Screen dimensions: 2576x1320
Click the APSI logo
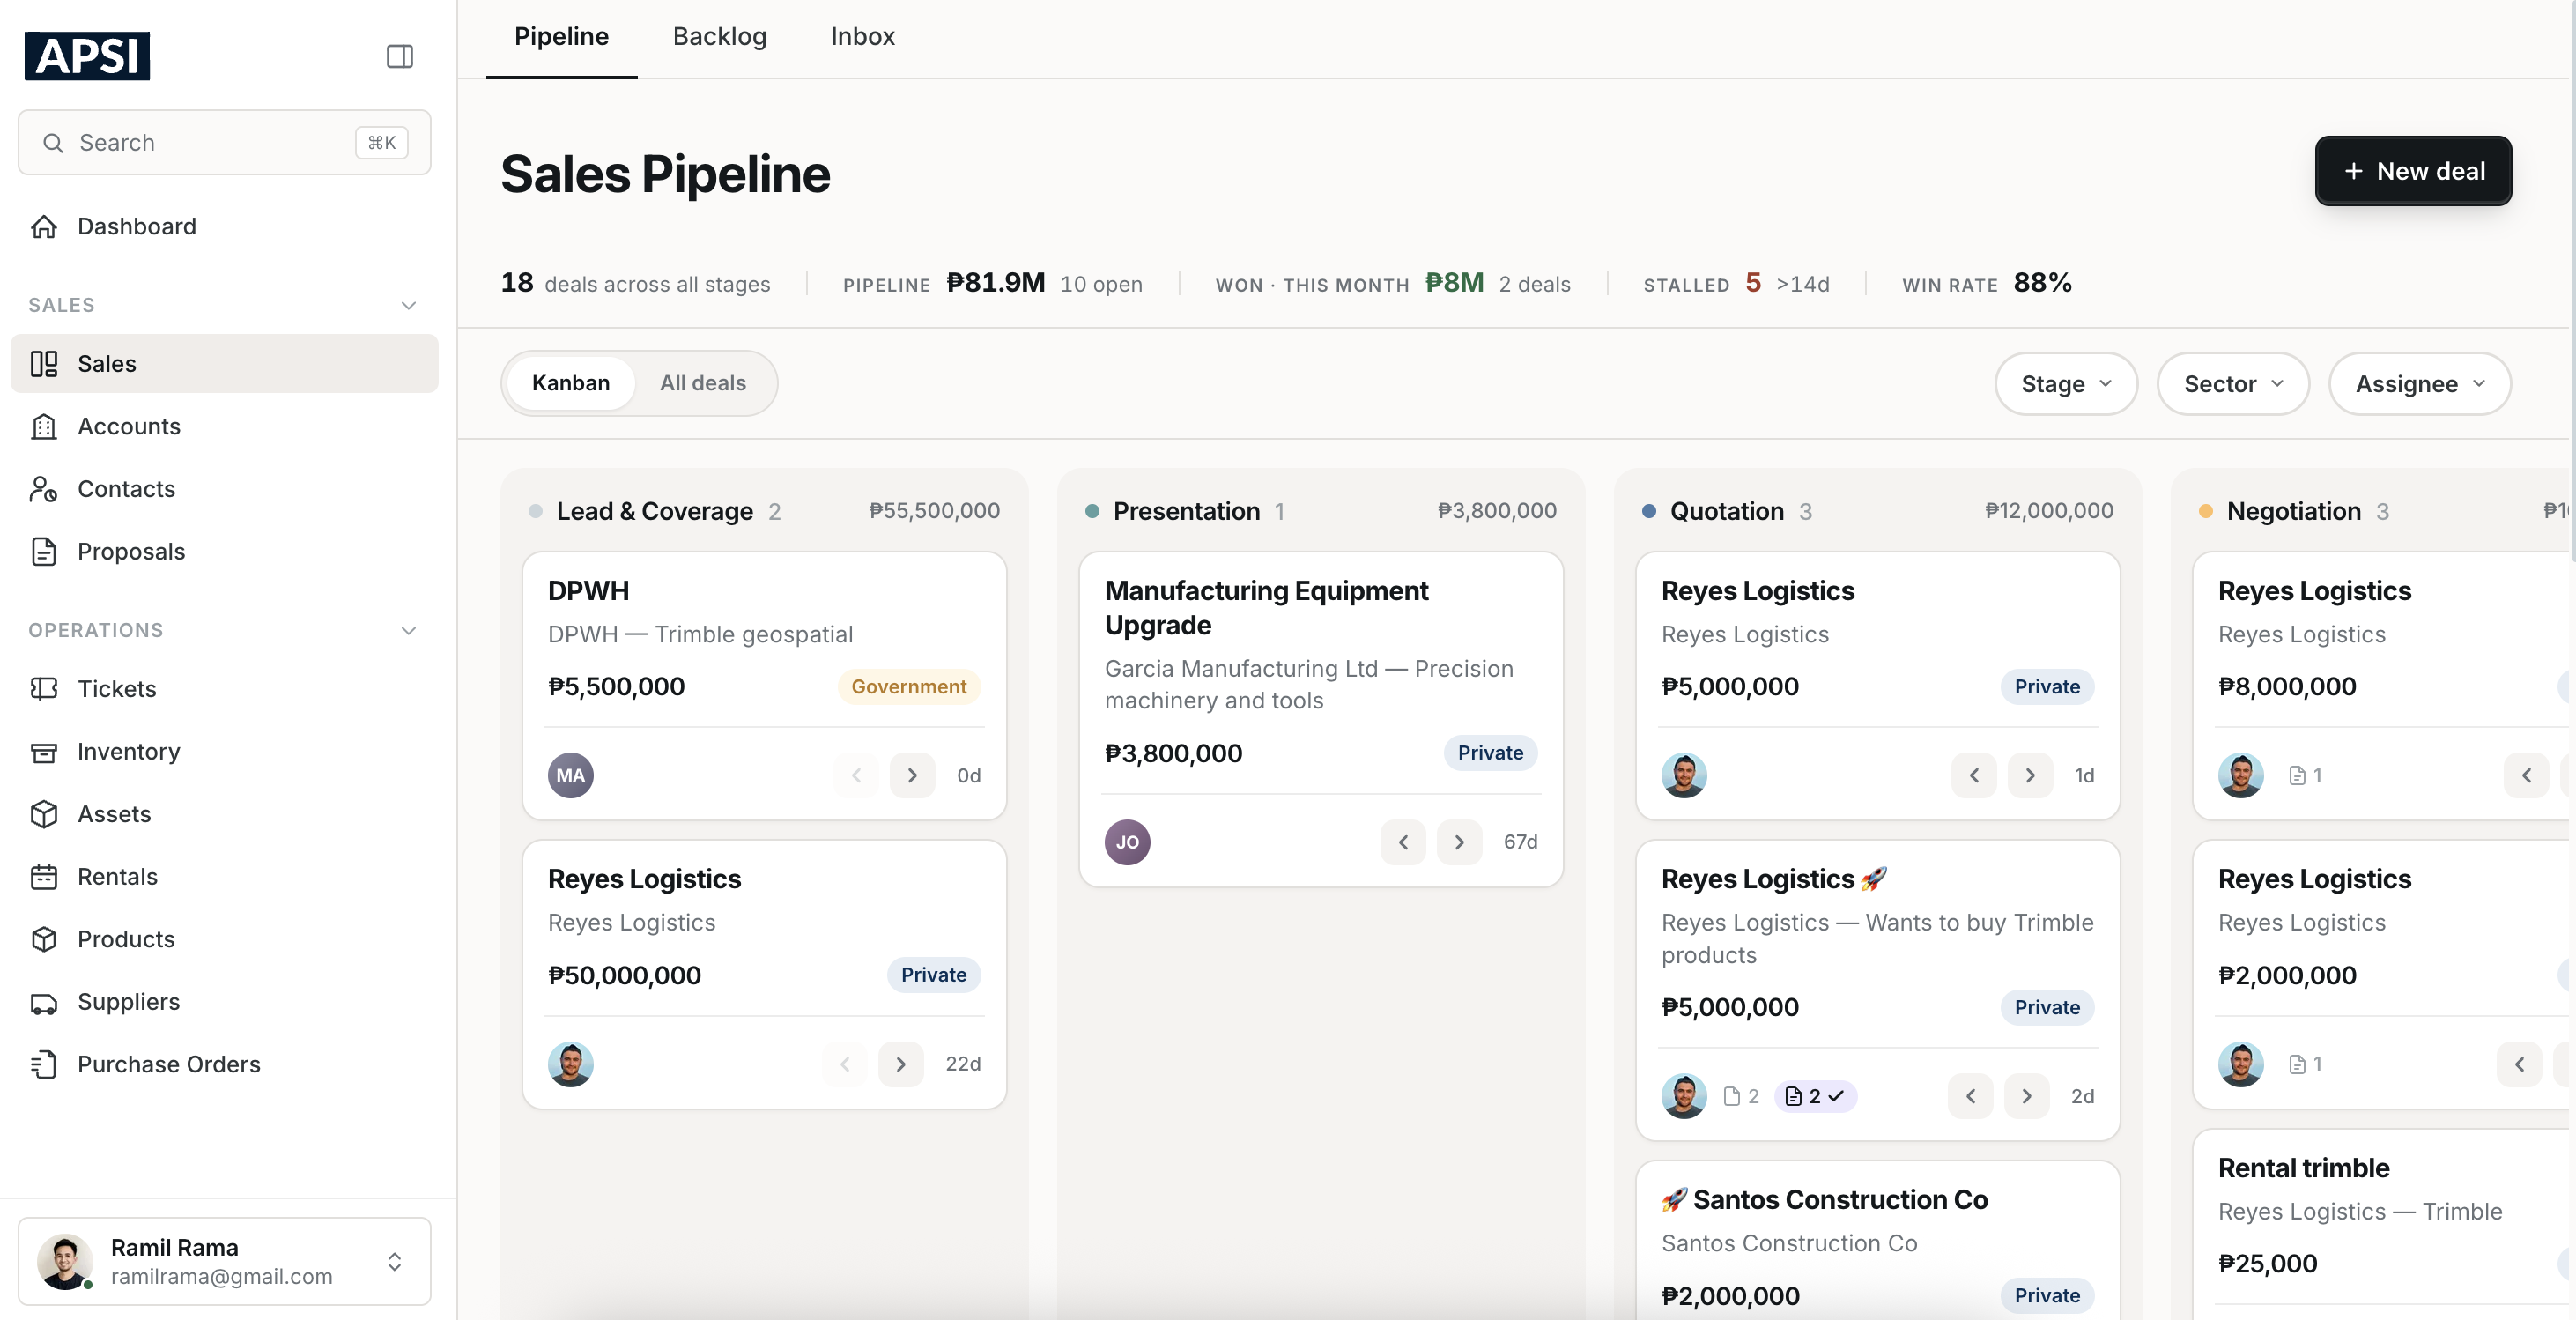click(x=87, y=55)
